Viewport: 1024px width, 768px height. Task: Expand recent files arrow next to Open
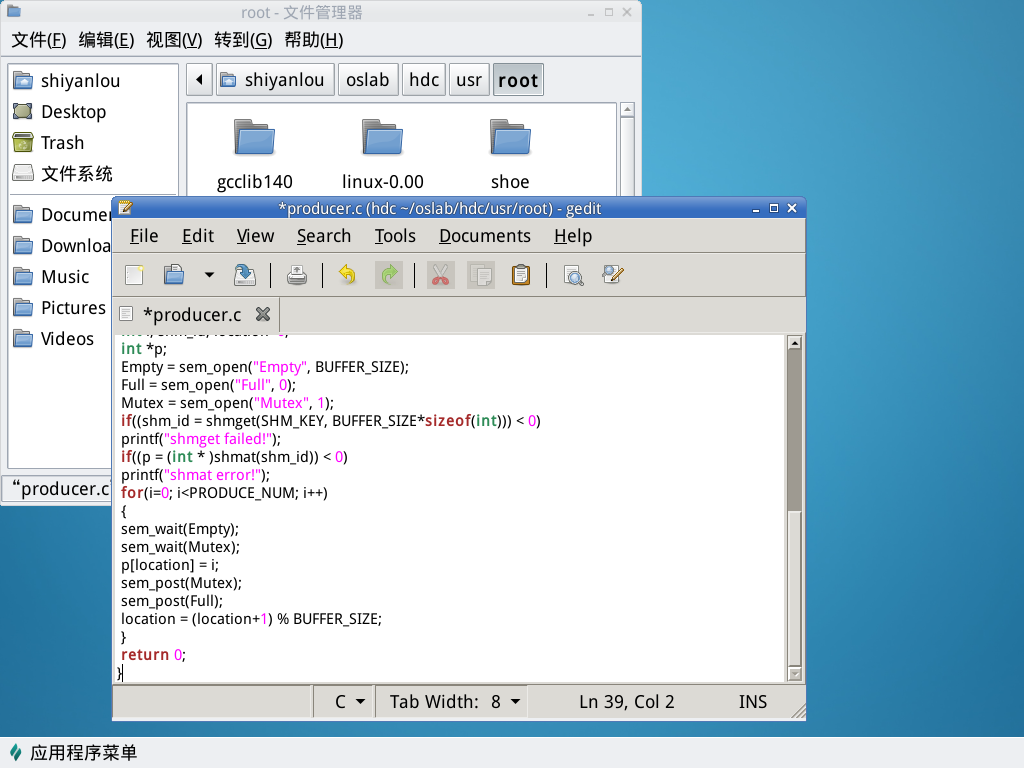pos(209,275)
